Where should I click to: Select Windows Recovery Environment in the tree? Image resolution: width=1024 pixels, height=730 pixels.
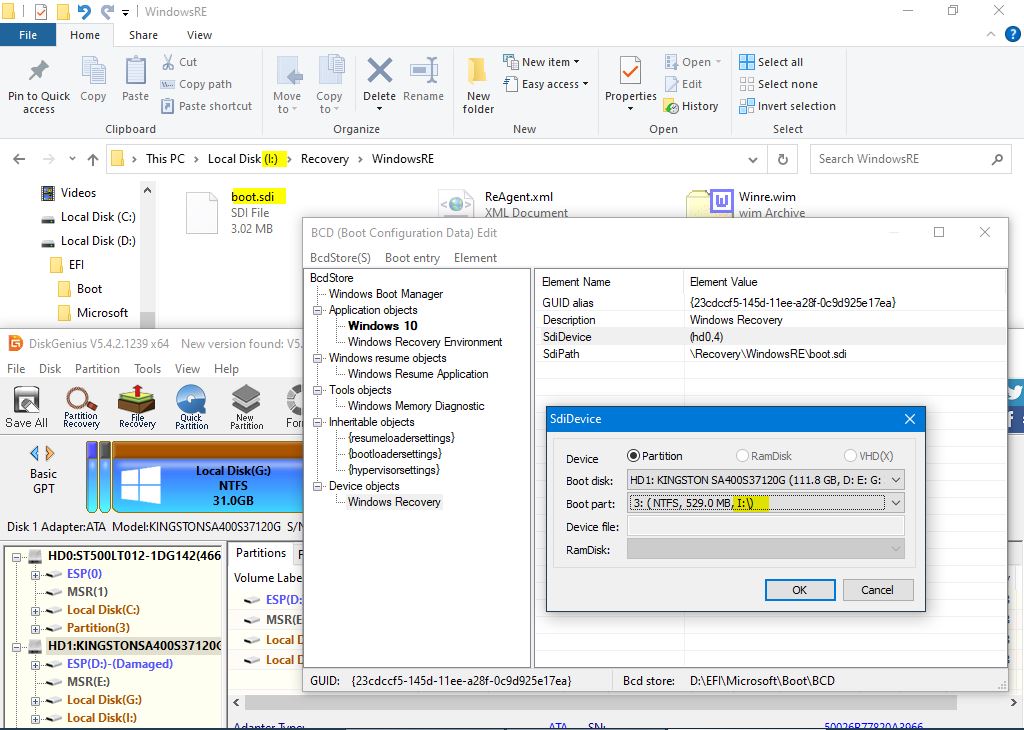point(425,342)
